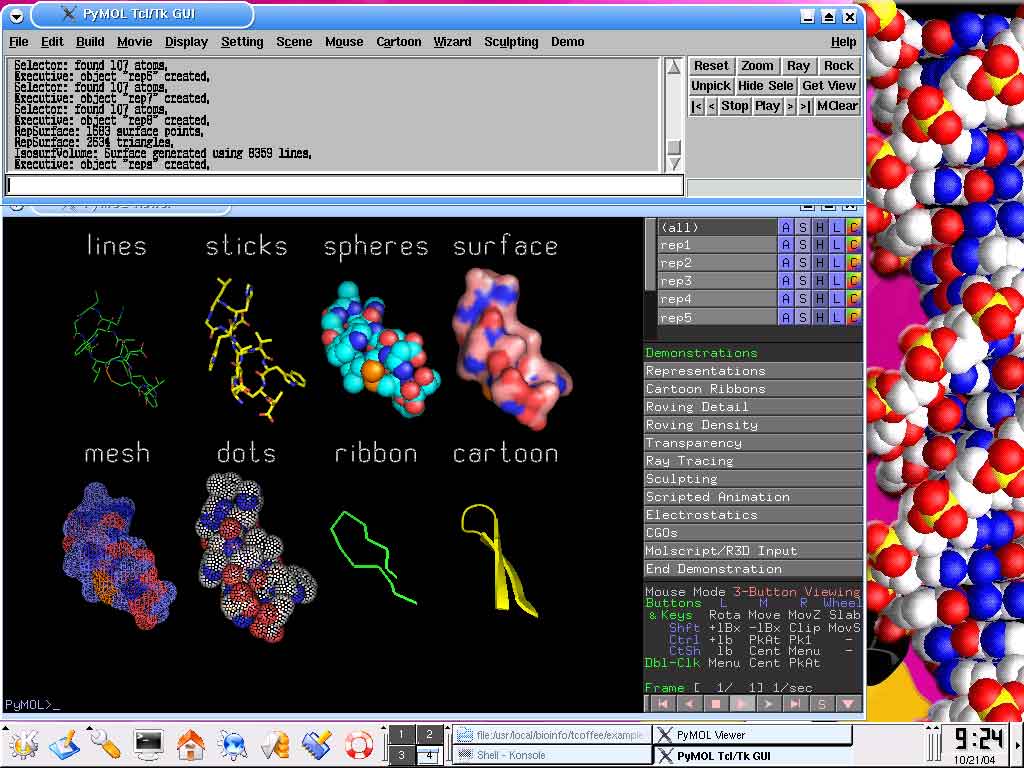This screenshot has width=1024, height=768.
Task: Click the rainbow C color button for rep3
Action: 854,281
